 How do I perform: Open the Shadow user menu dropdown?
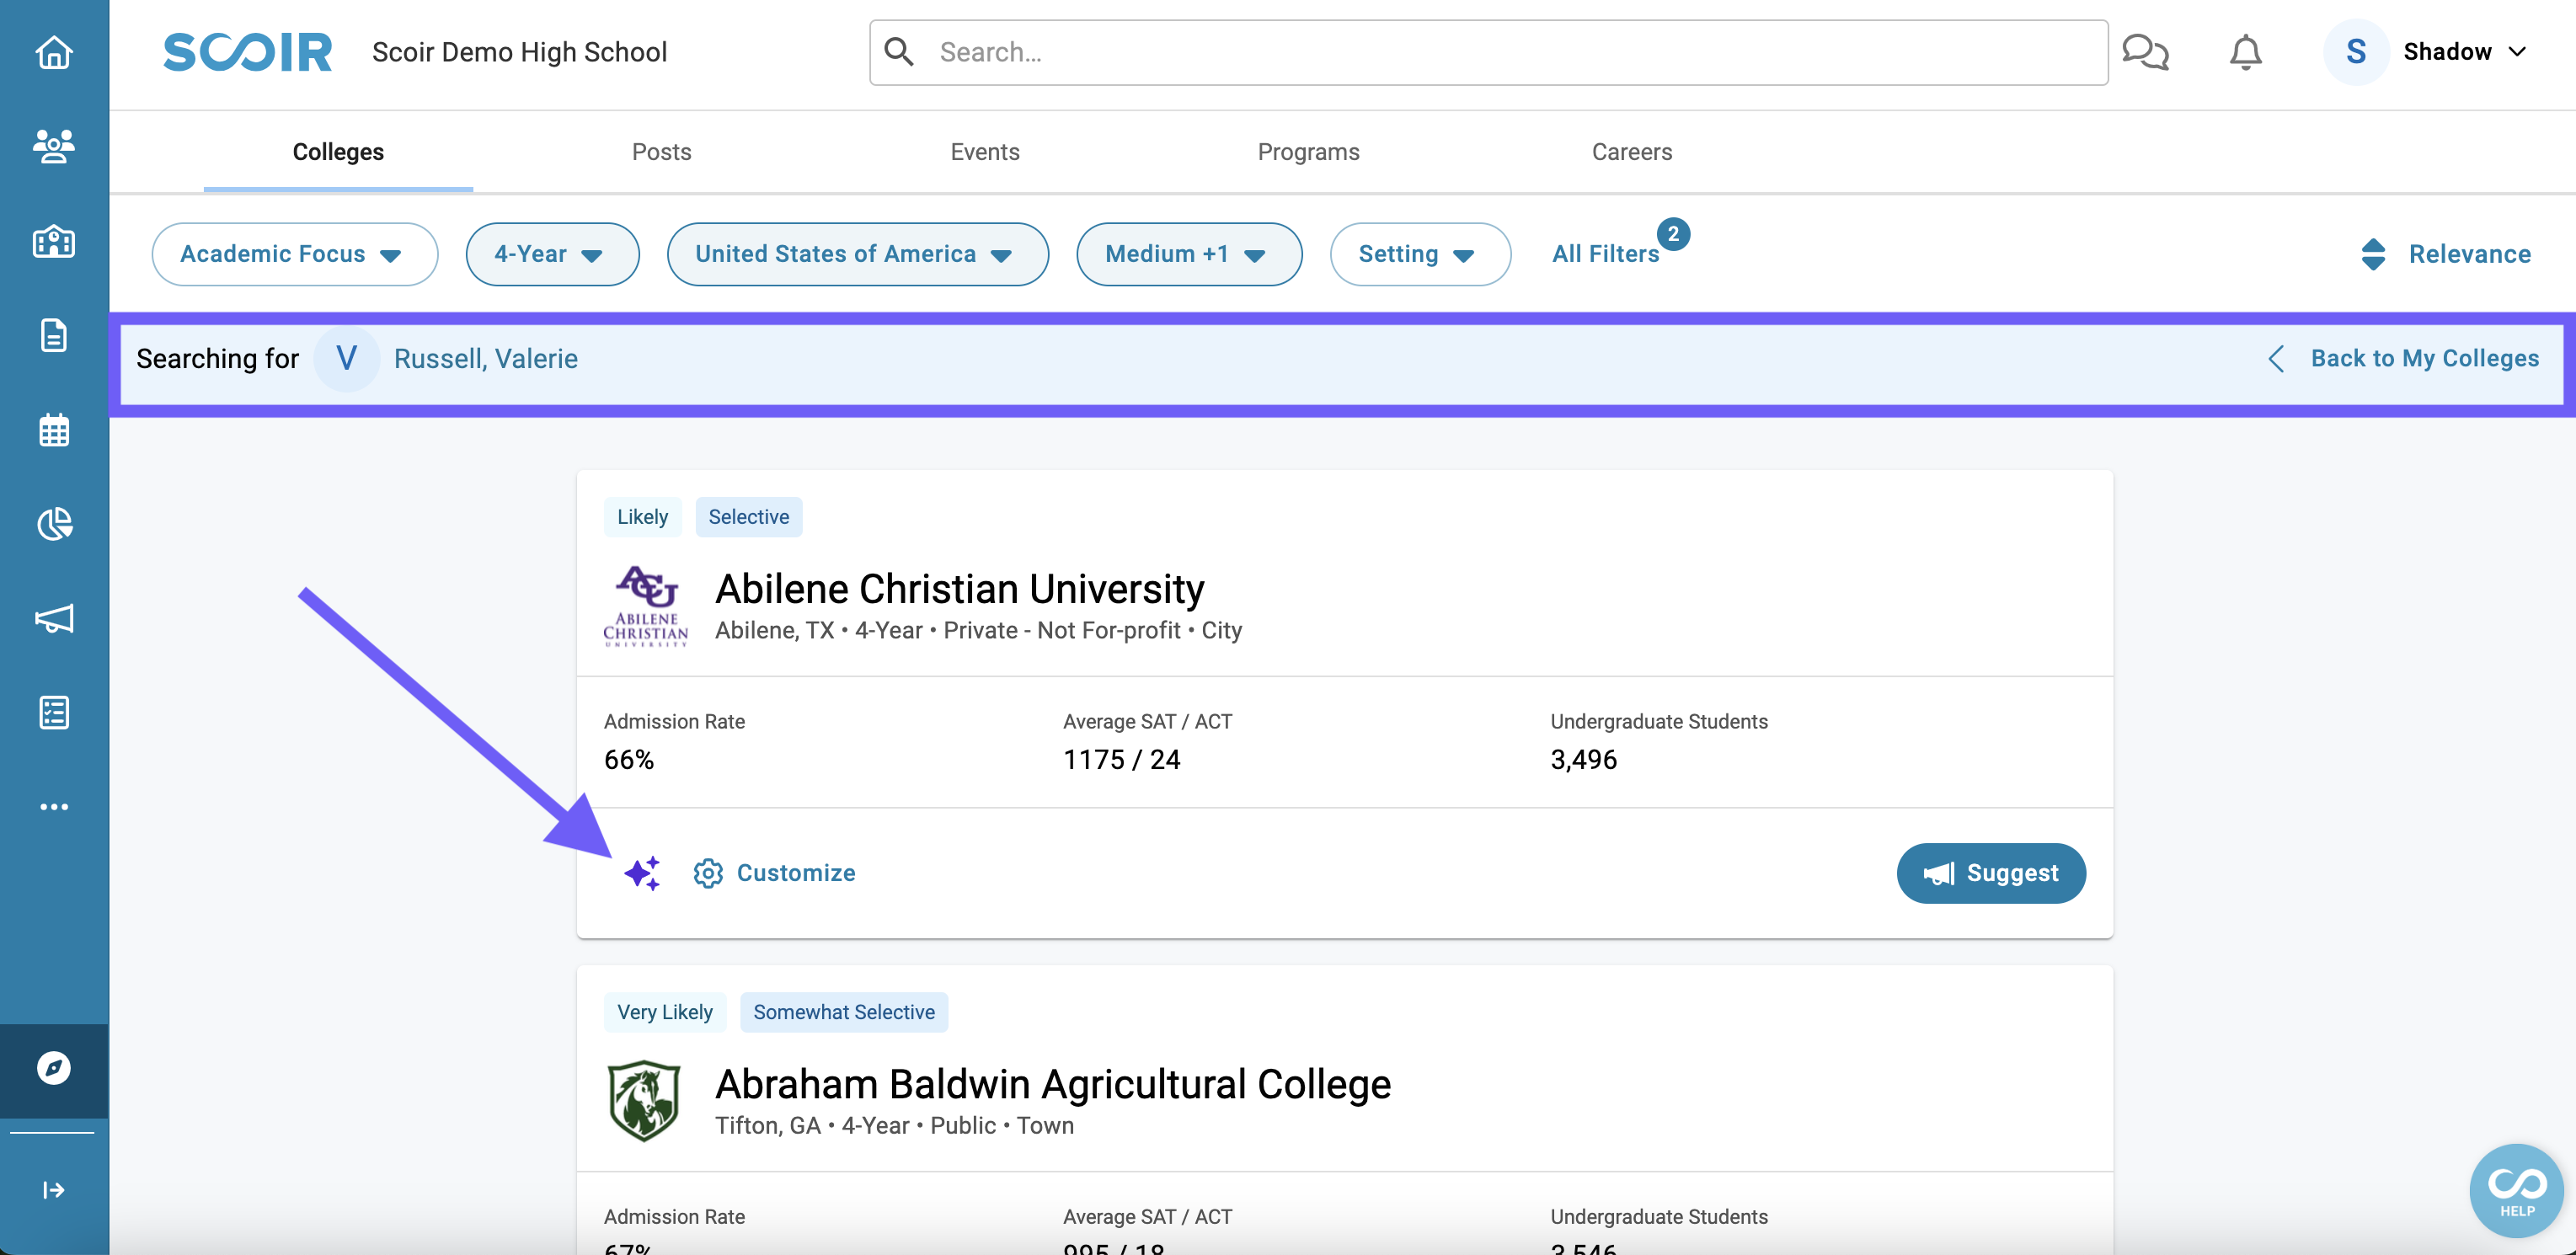tap(2465, 52)
